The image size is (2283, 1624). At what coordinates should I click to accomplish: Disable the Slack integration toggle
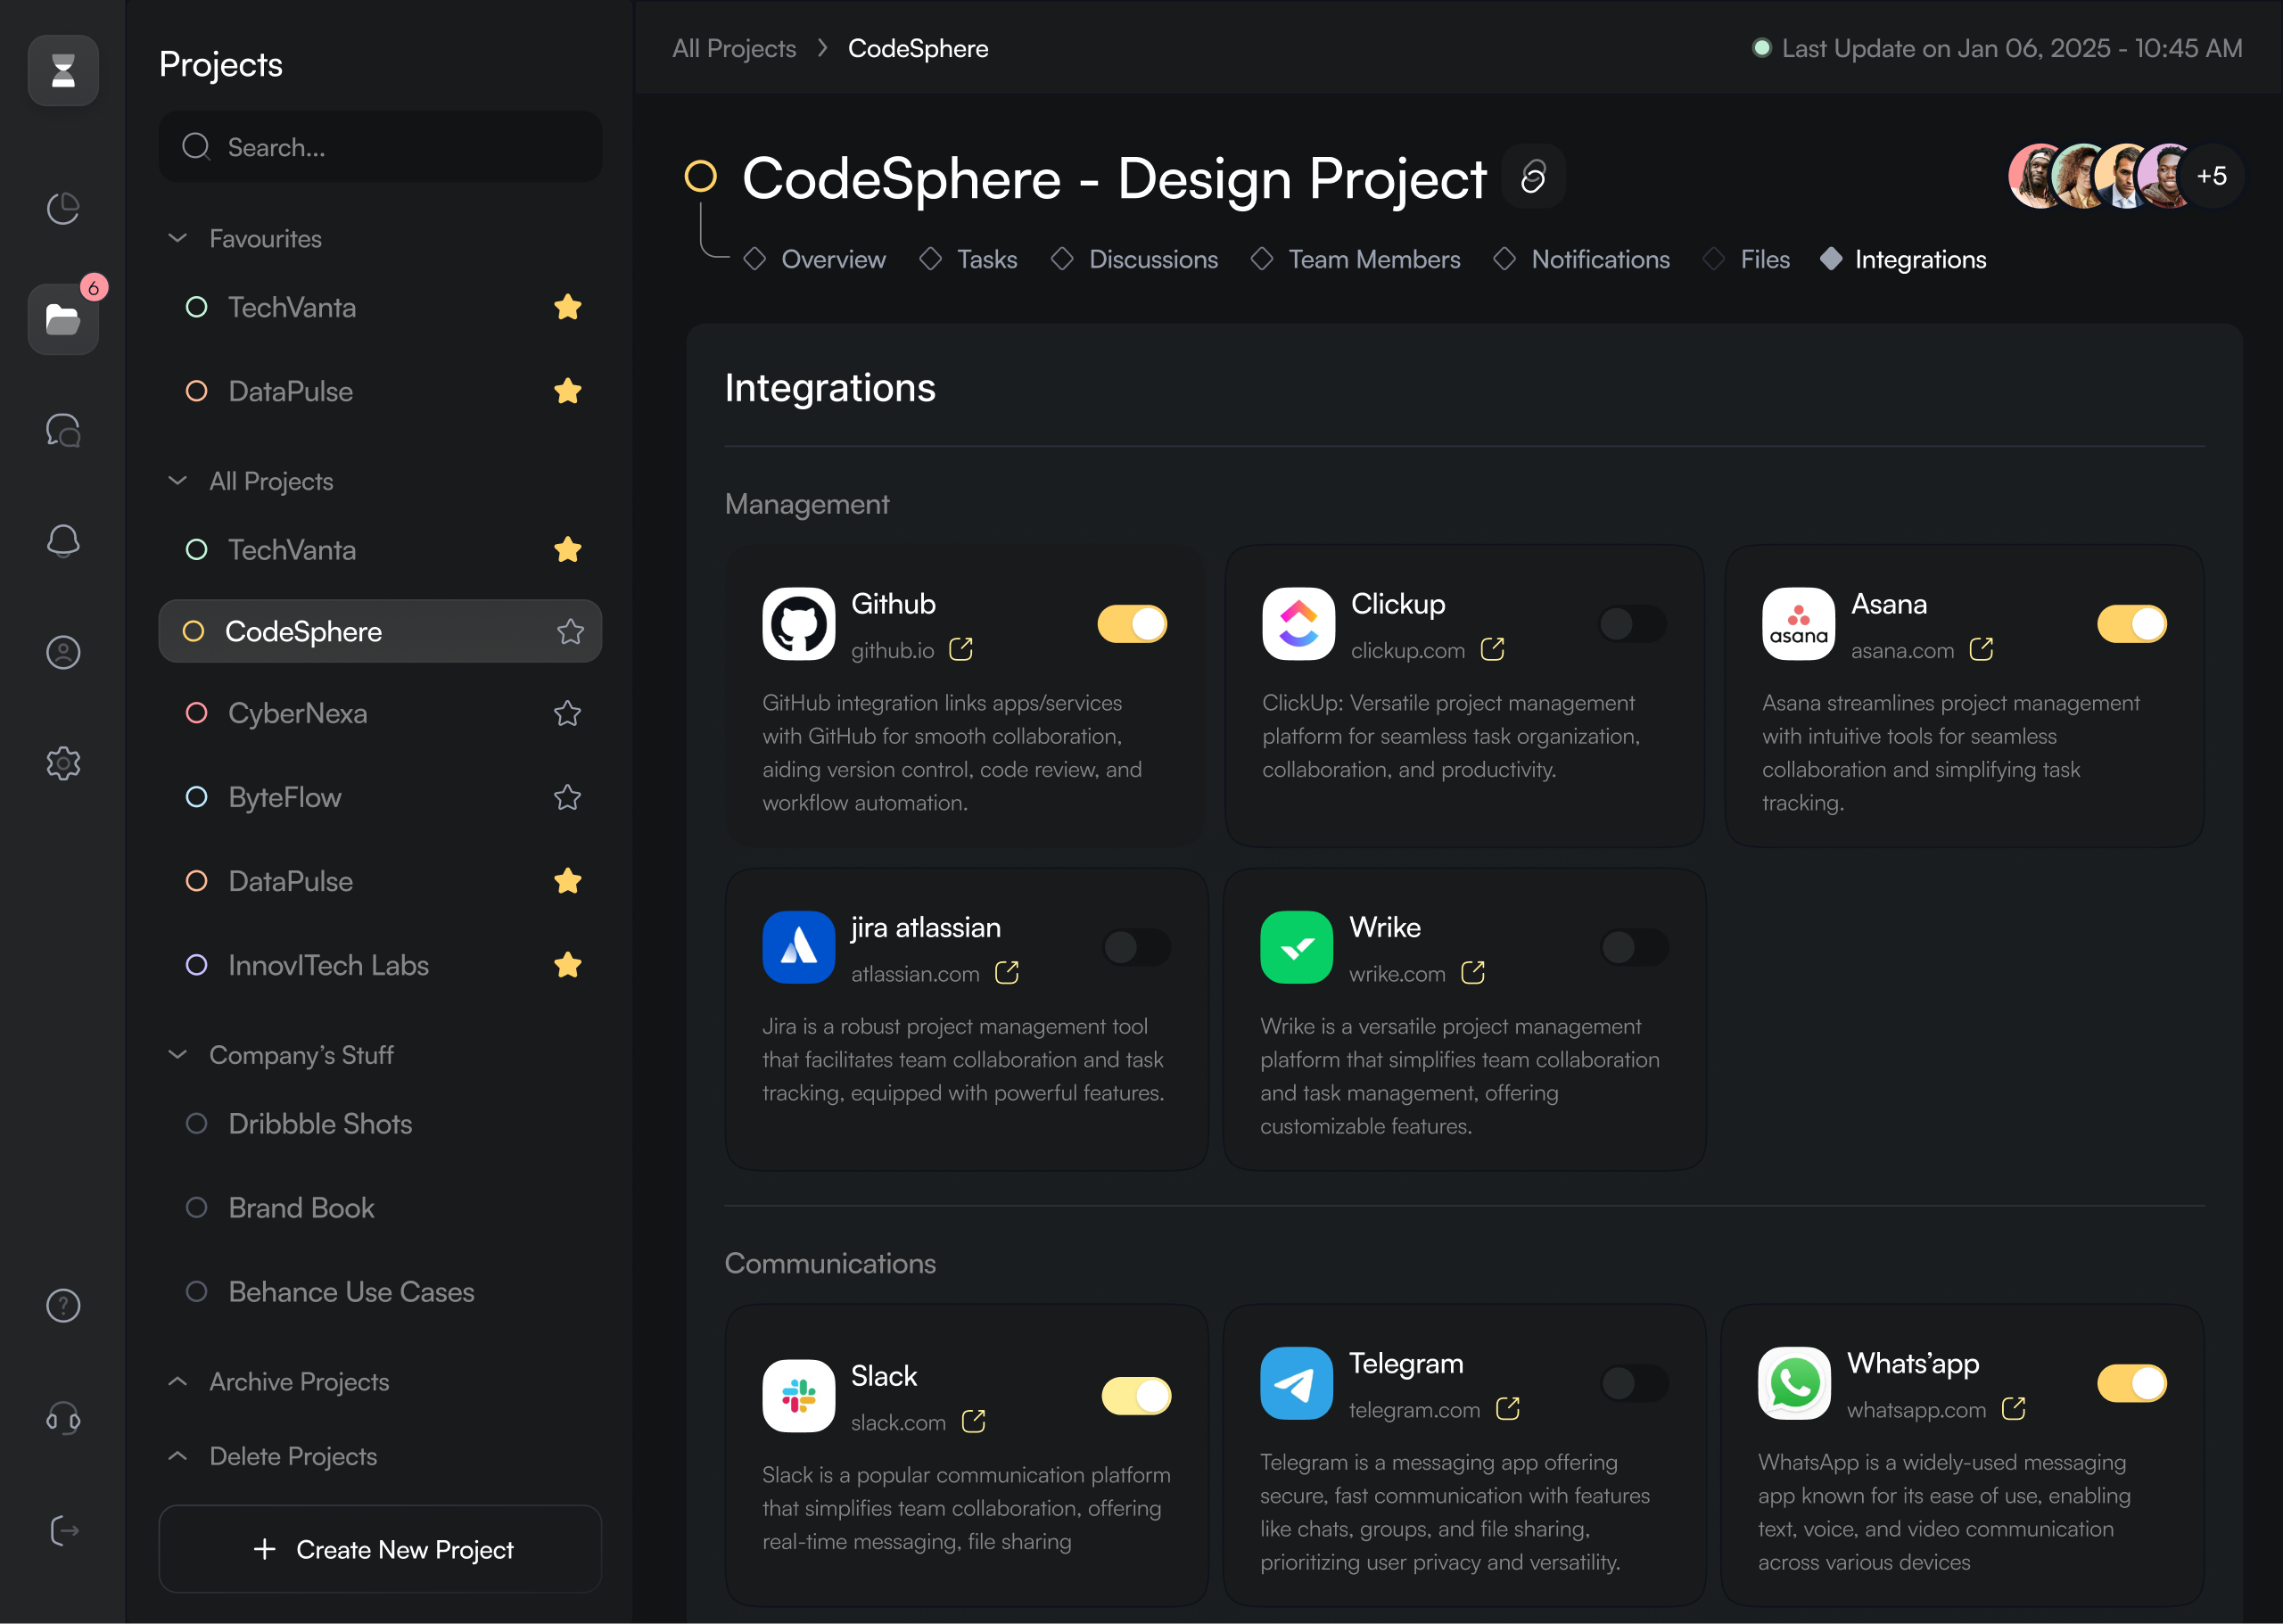click(x=1137, y=1396)
